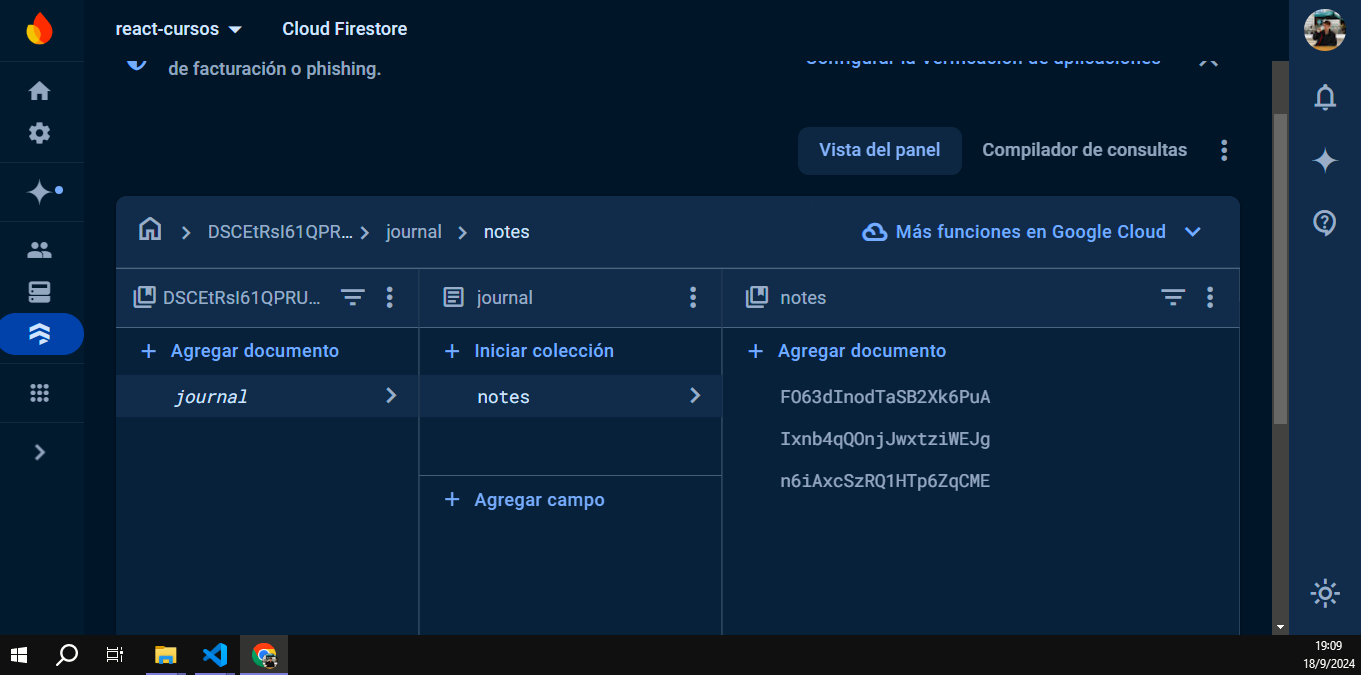Click the notes collection icon in header
This screenshot has height=675, width=1361.
tap(757, 297)
